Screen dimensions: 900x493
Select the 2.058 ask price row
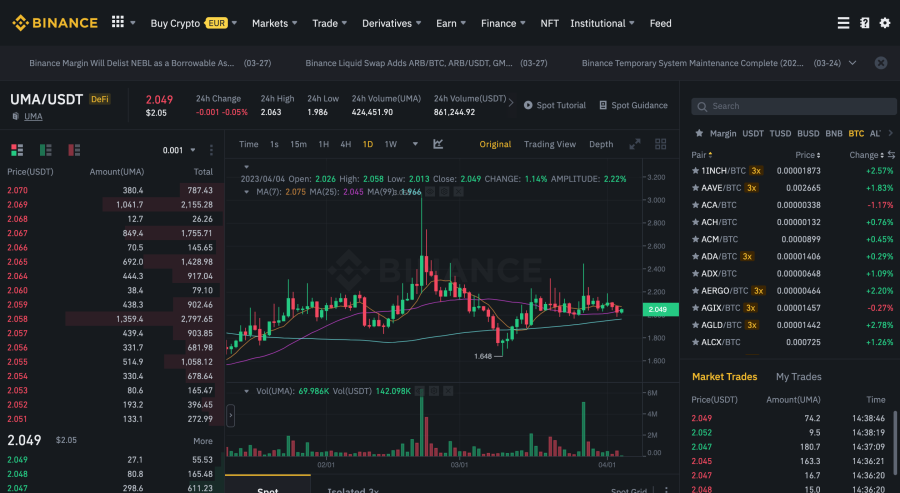(112, 319)
